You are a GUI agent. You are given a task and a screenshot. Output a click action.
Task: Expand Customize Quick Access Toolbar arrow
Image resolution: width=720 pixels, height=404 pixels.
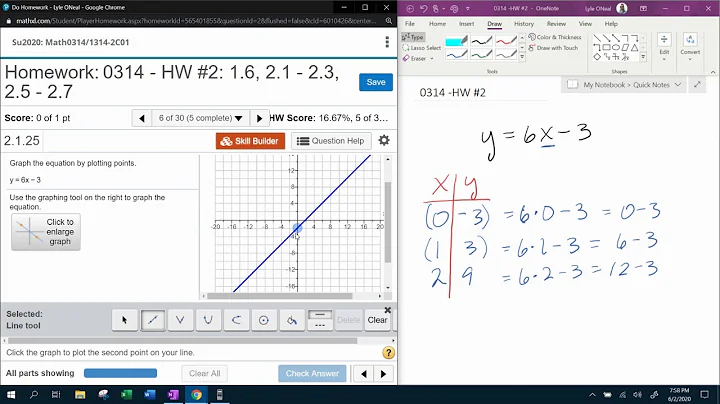(x=467, y=8)
